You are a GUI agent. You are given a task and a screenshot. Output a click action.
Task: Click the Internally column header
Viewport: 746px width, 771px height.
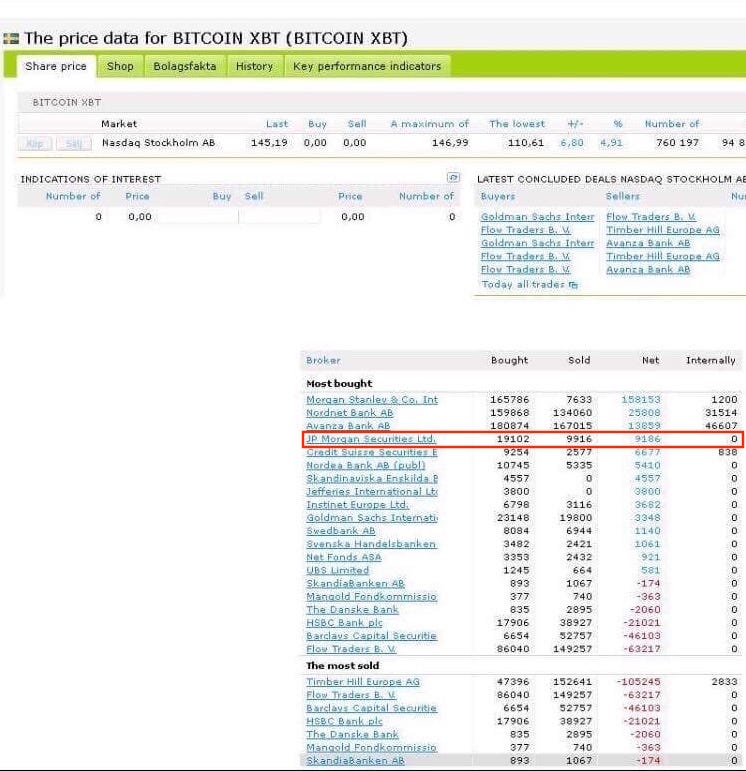(711, 360)
